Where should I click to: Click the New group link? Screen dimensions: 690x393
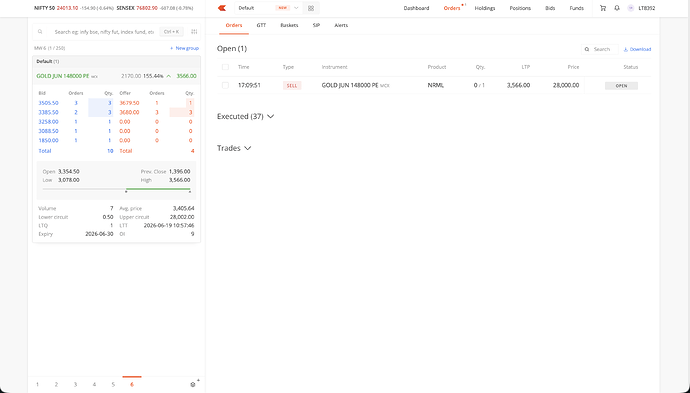pos(184,48)
